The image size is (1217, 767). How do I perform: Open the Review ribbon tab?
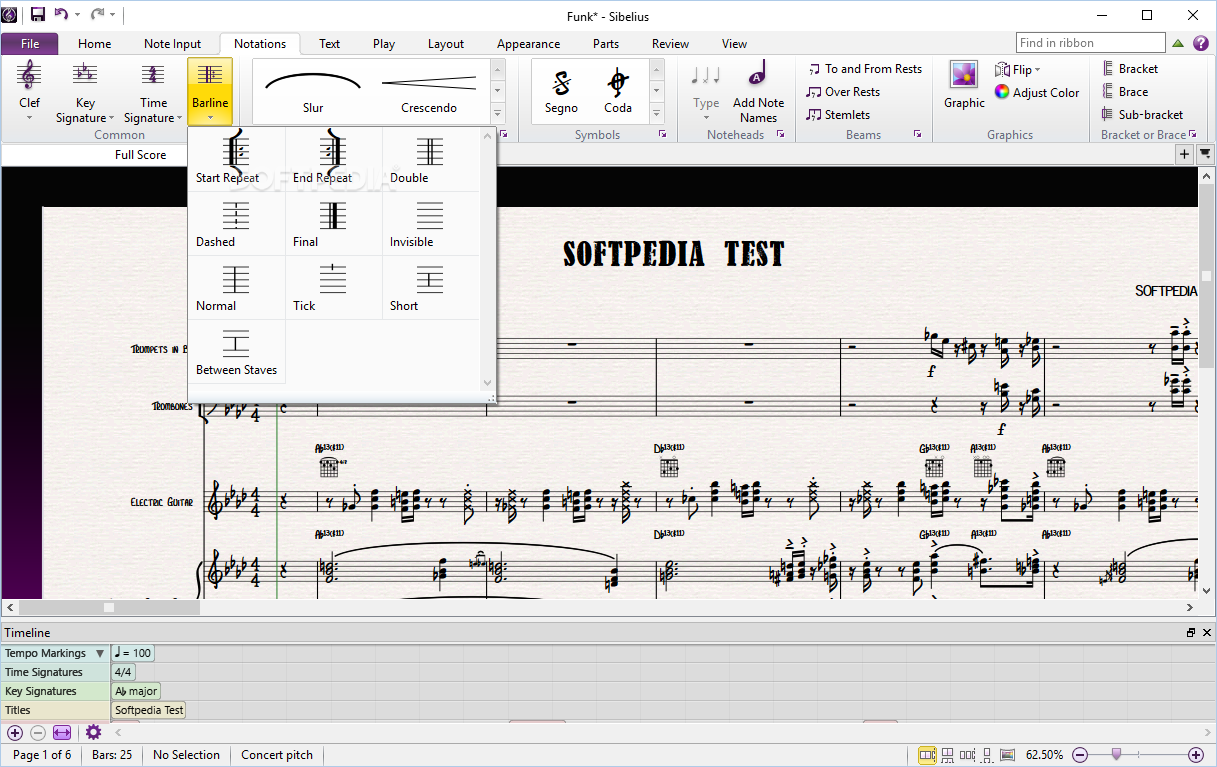coord(670,44)
